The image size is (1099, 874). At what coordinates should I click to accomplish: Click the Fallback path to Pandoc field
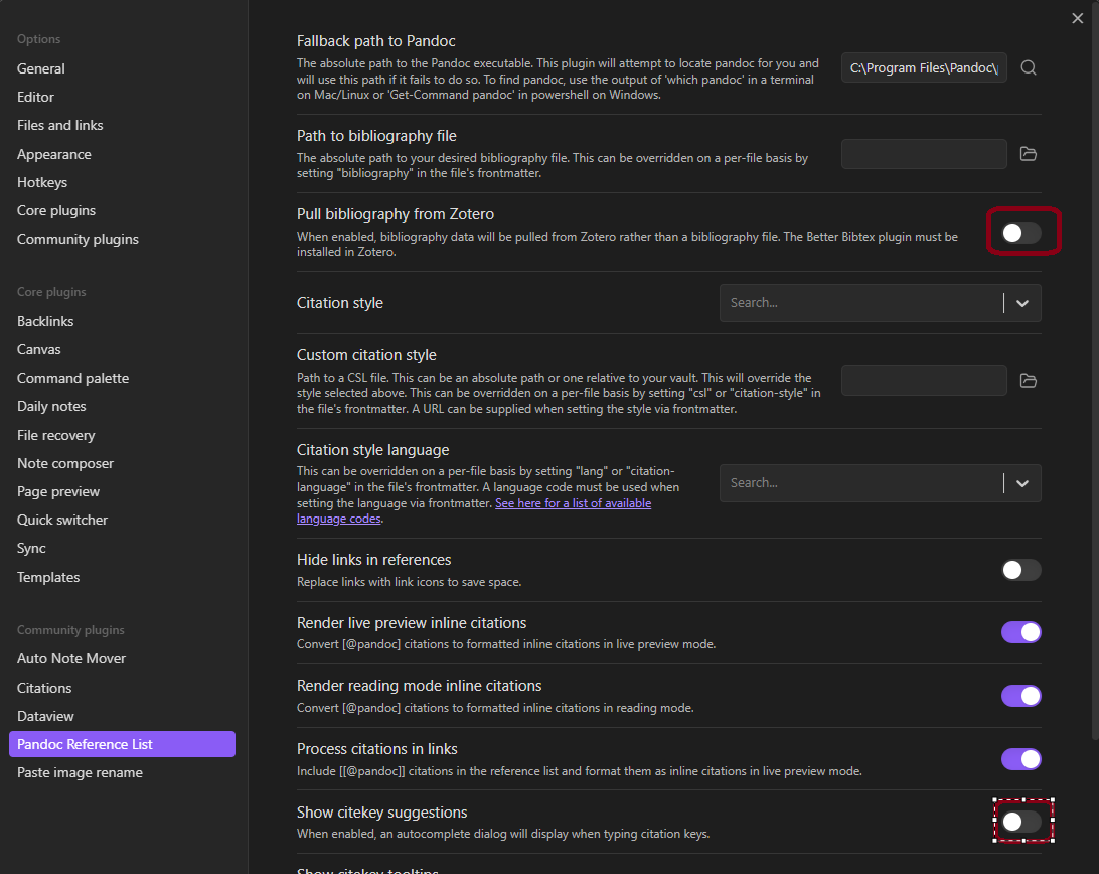[x=923, y=68]
